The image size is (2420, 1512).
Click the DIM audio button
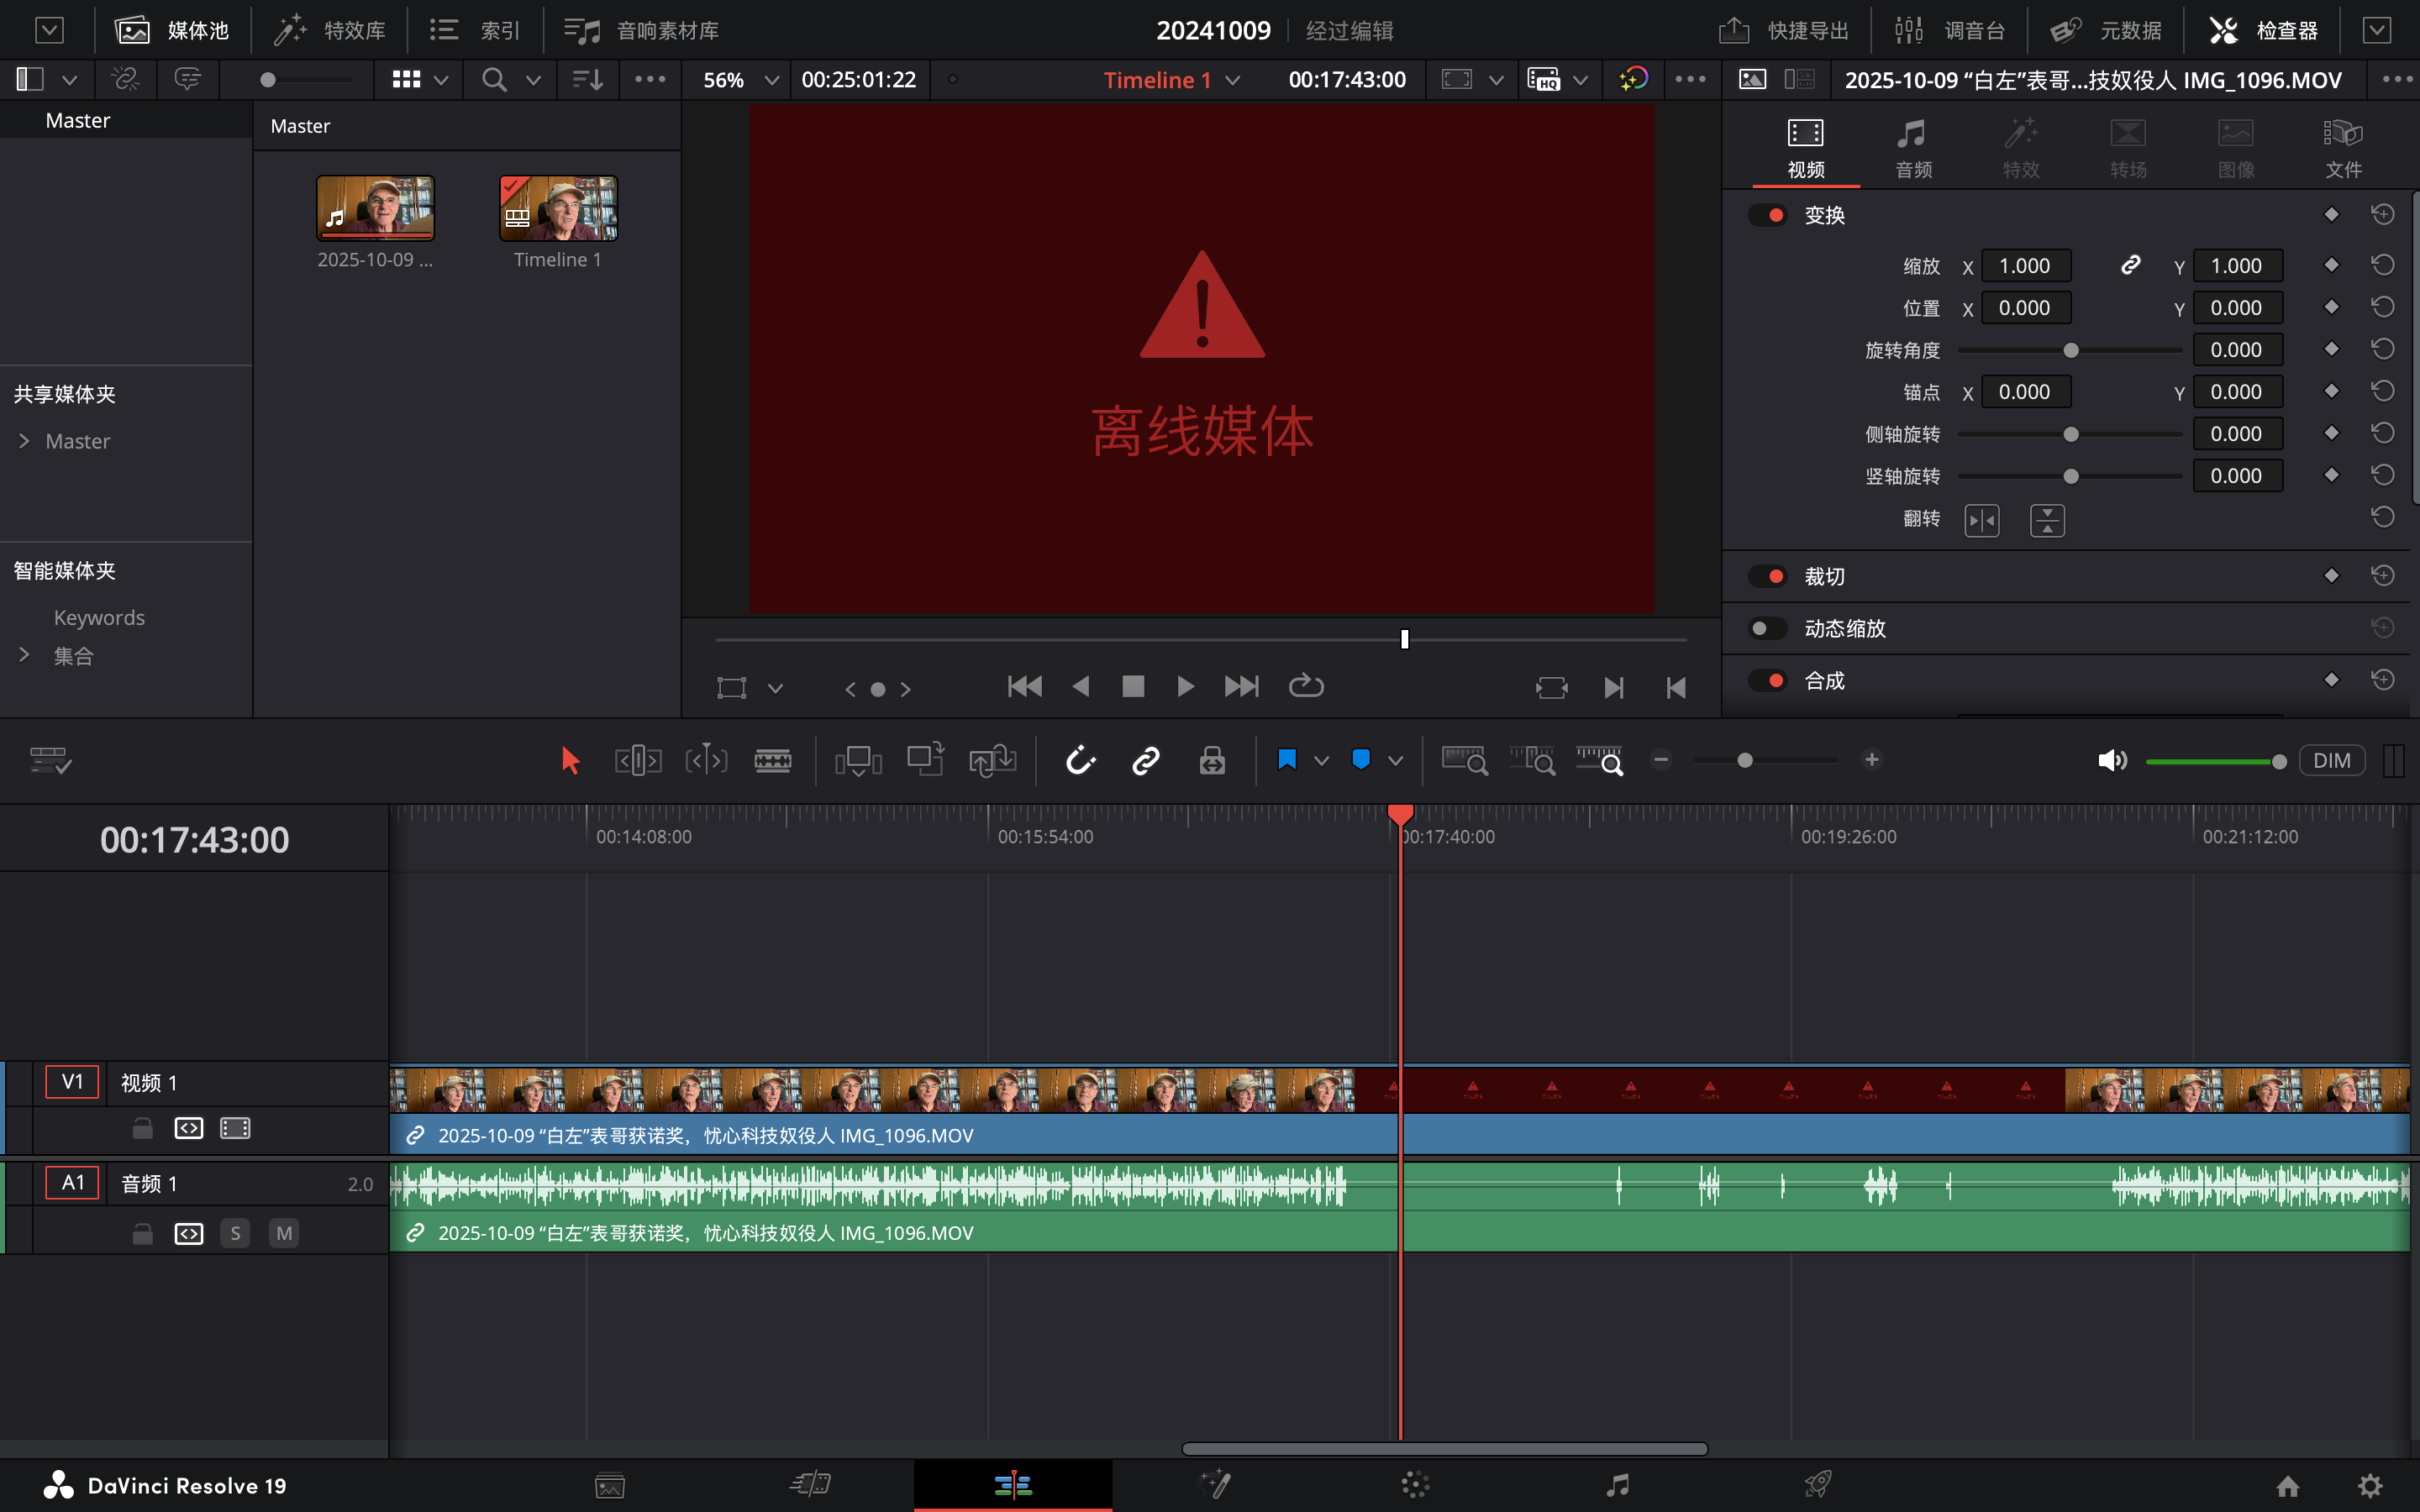coord(2331,760)
